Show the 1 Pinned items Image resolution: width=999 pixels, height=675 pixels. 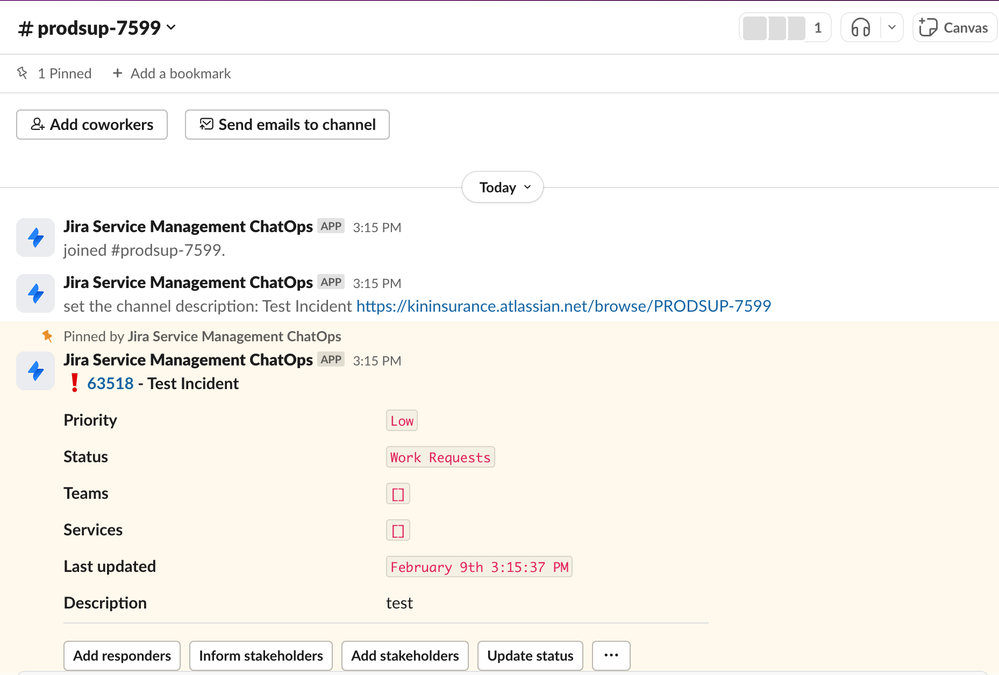(x=55, y=73)
